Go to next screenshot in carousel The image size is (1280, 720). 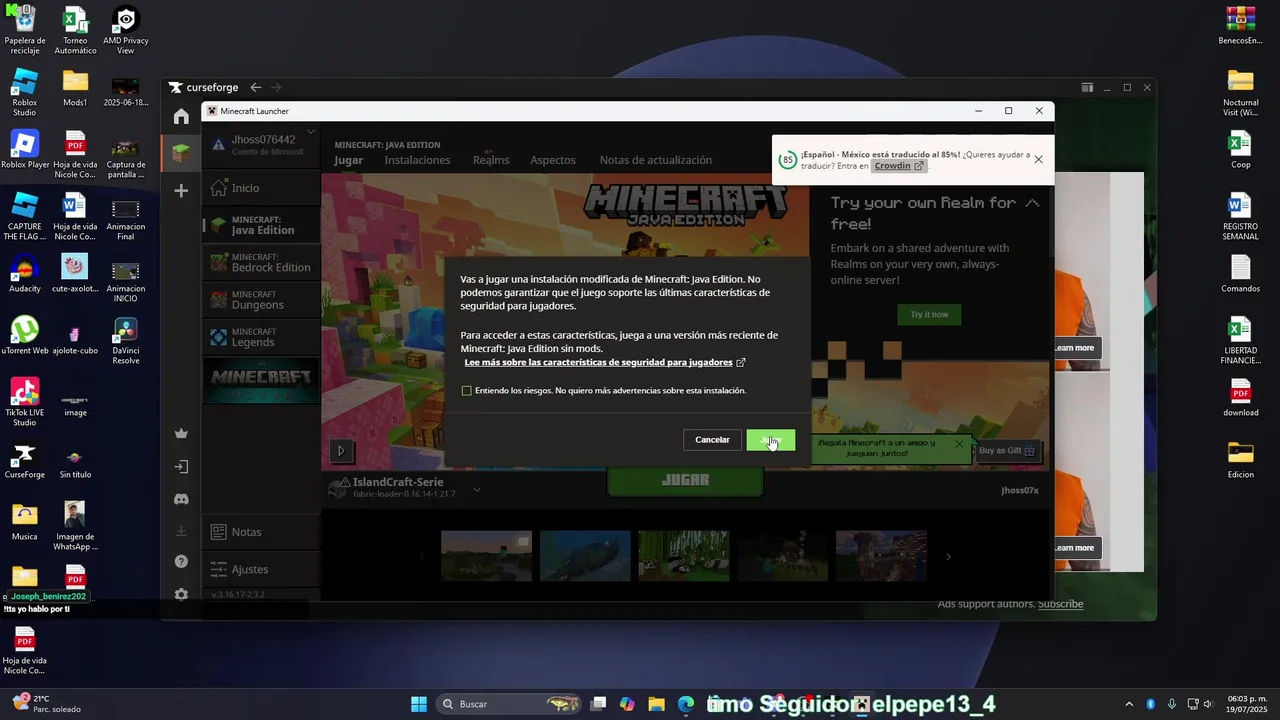pyautogui.click(x=948, y=557)
